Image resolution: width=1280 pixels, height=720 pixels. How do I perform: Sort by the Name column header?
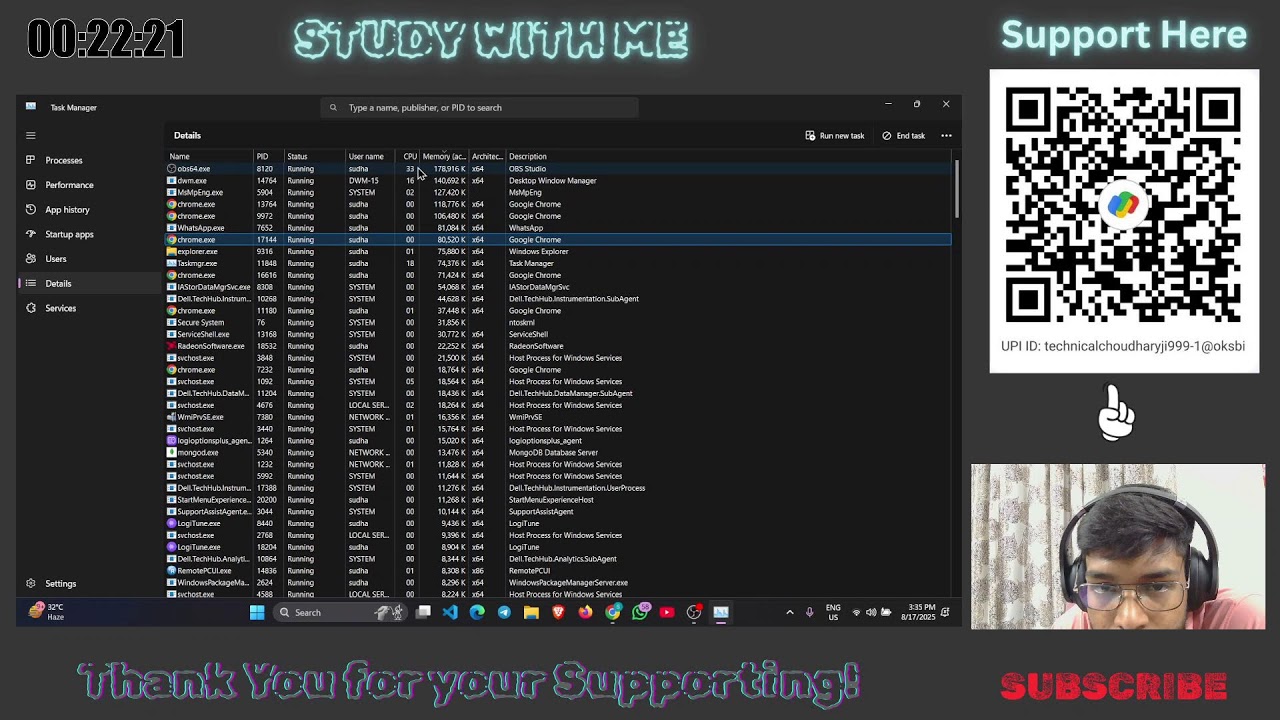click(x=209, y=156)
